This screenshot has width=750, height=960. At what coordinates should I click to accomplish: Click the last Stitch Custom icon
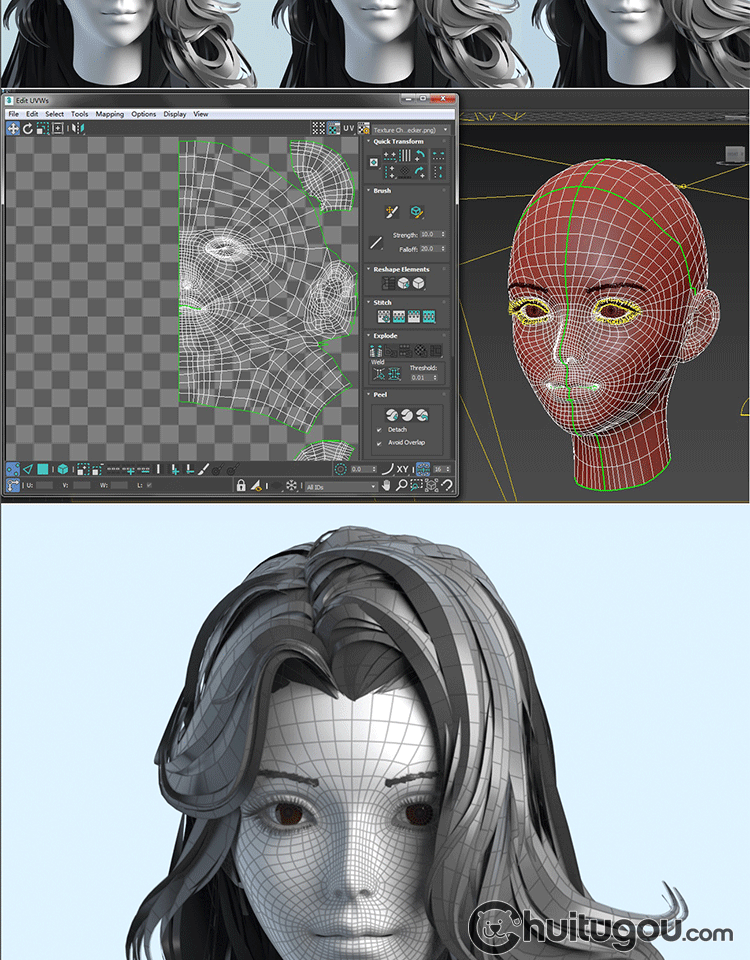[x=429, y=317]
